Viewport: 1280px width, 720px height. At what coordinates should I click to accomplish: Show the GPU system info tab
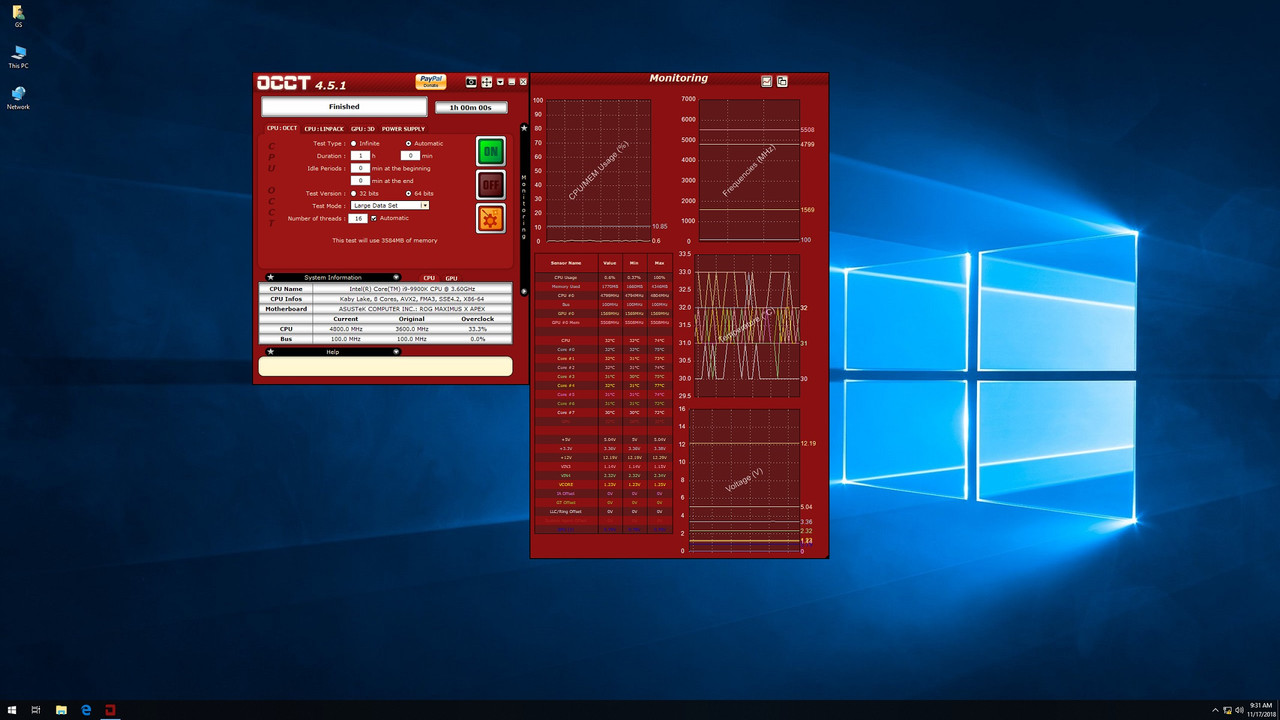(x=451, y=278)
